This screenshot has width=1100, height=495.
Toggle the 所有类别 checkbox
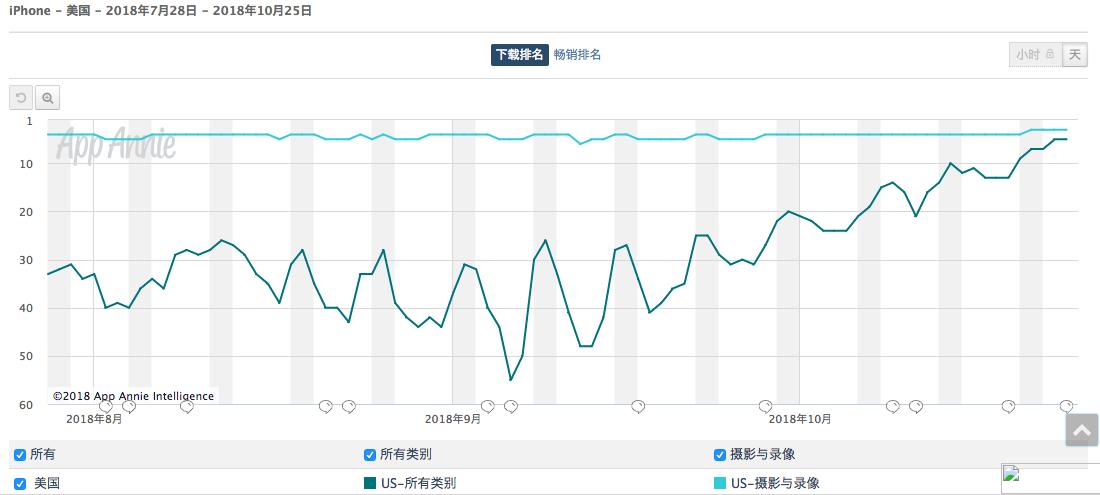(x=370, y=455)
